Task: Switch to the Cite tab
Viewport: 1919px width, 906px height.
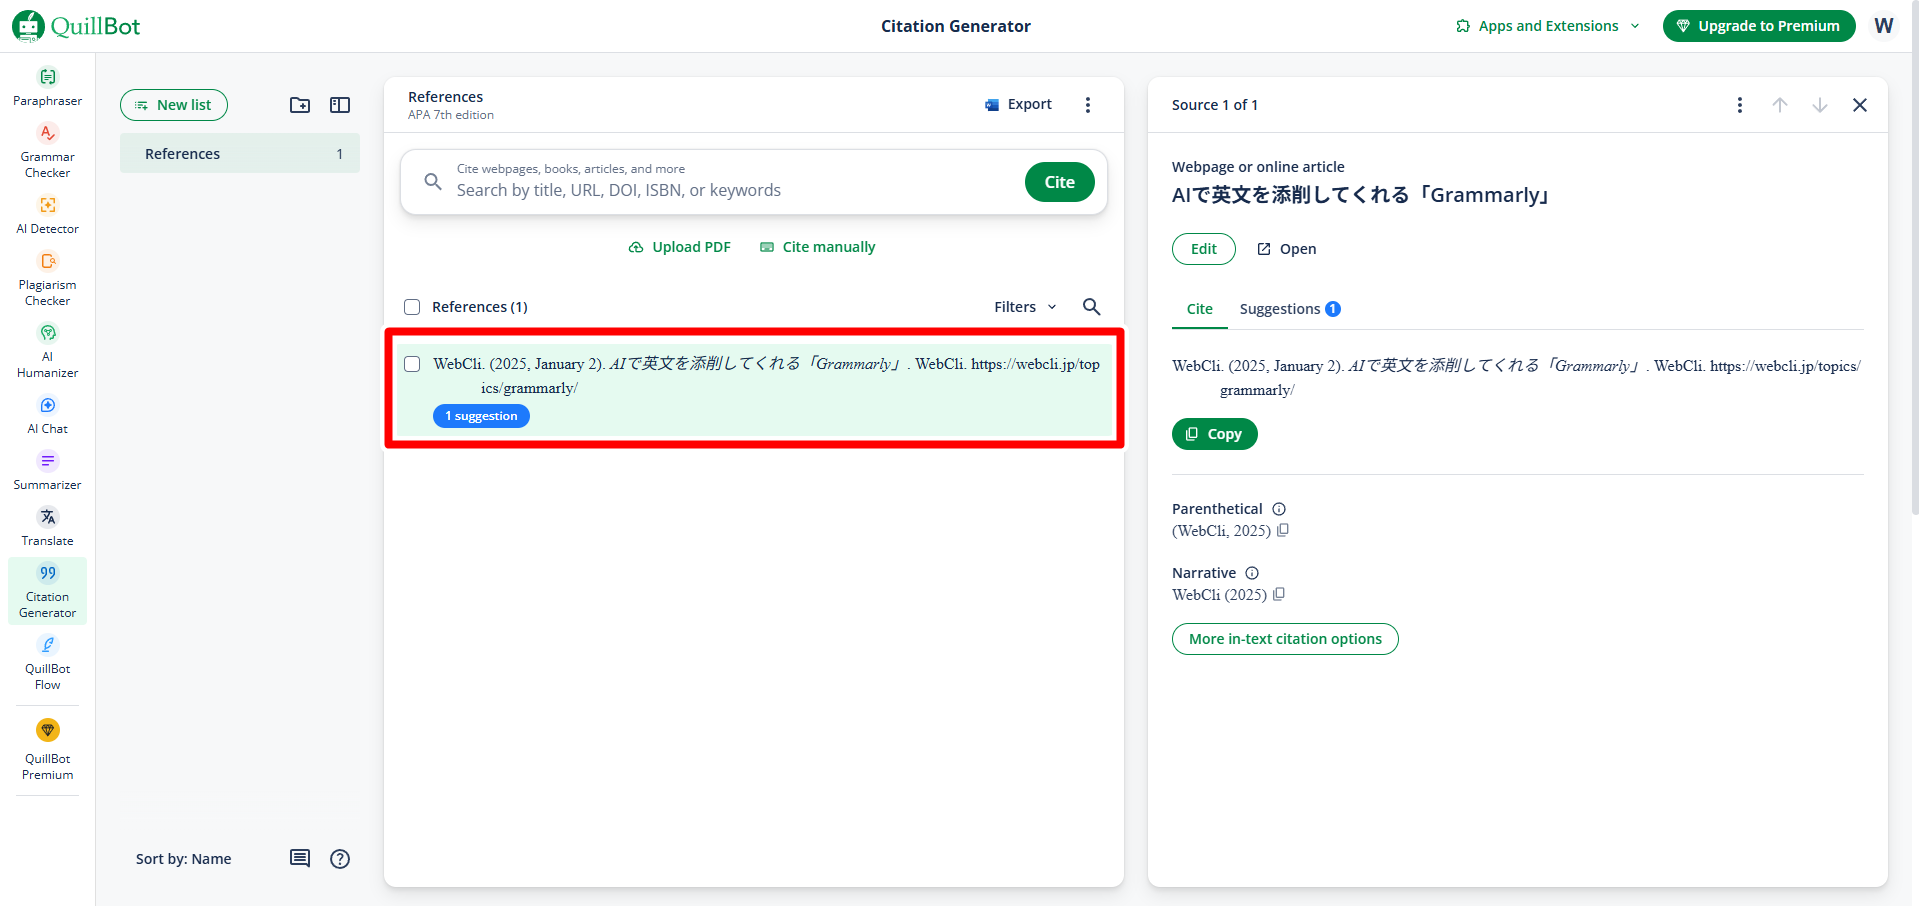Action: pyautogui.click(x=1200, y=309)
